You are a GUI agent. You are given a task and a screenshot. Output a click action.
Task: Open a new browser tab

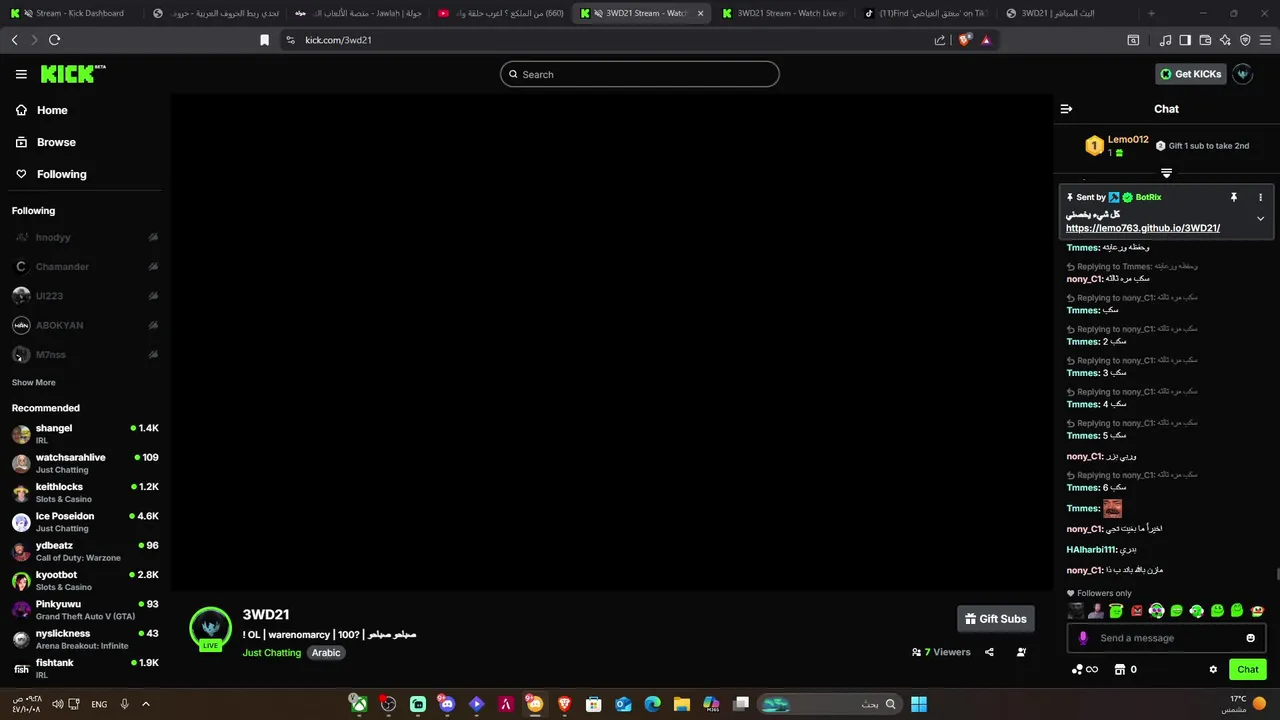[x=1151, y=13]
